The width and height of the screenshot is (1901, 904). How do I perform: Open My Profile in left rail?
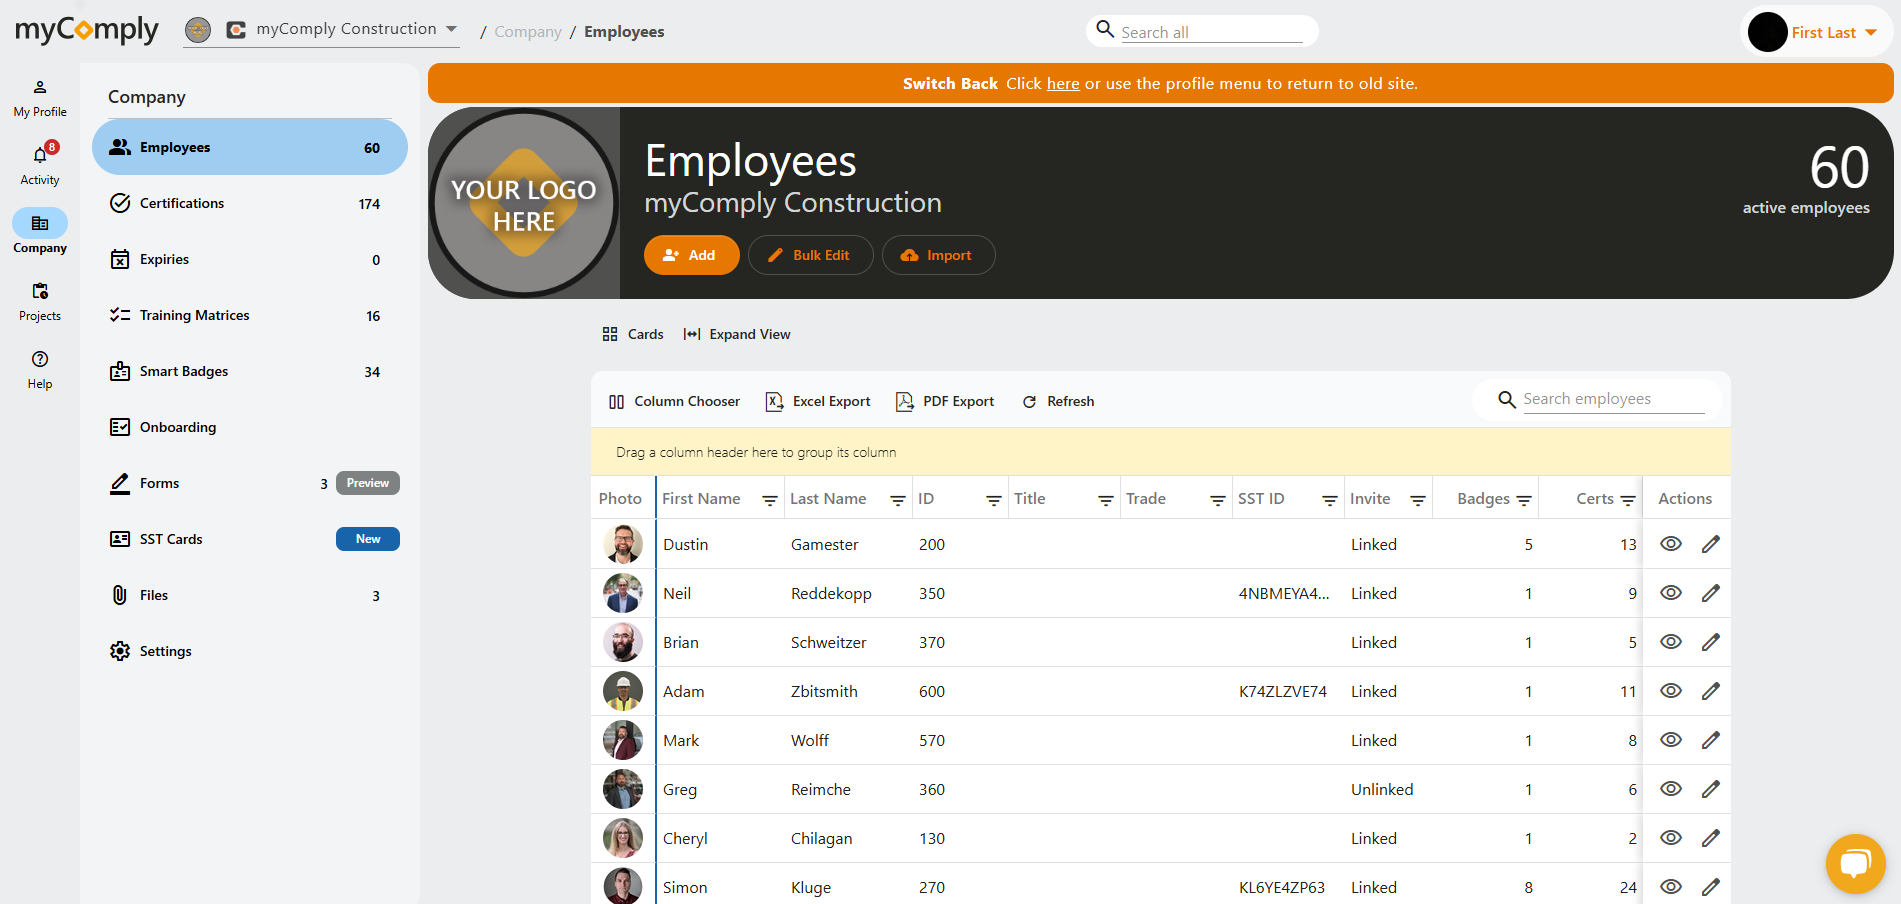click(40, 99)
